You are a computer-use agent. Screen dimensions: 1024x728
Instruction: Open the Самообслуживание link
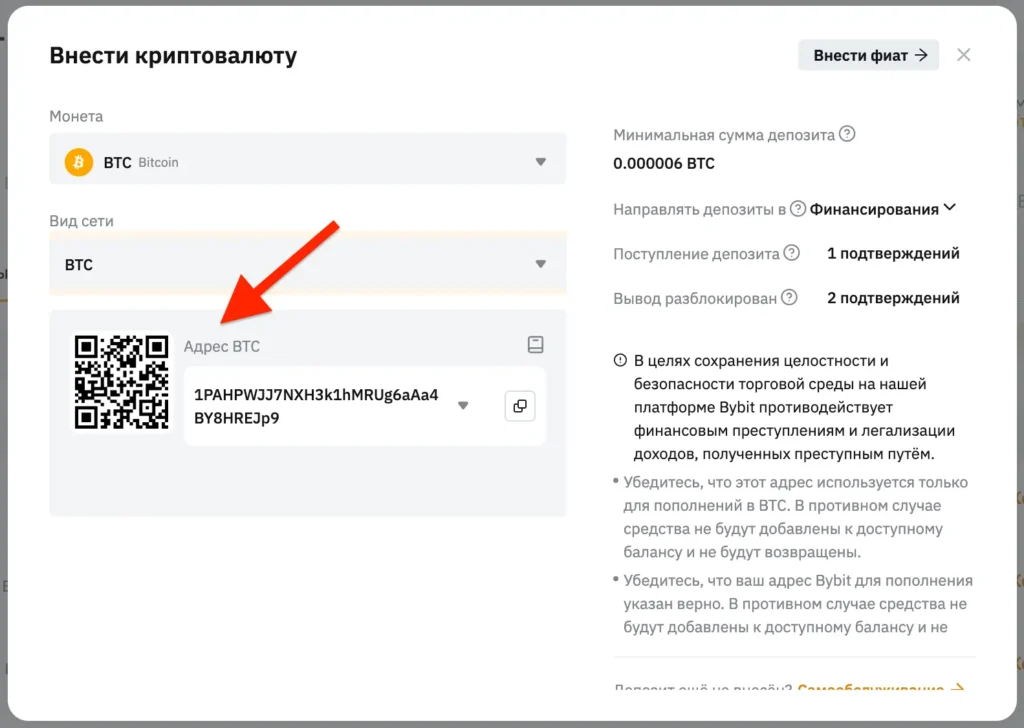[880, 688]
